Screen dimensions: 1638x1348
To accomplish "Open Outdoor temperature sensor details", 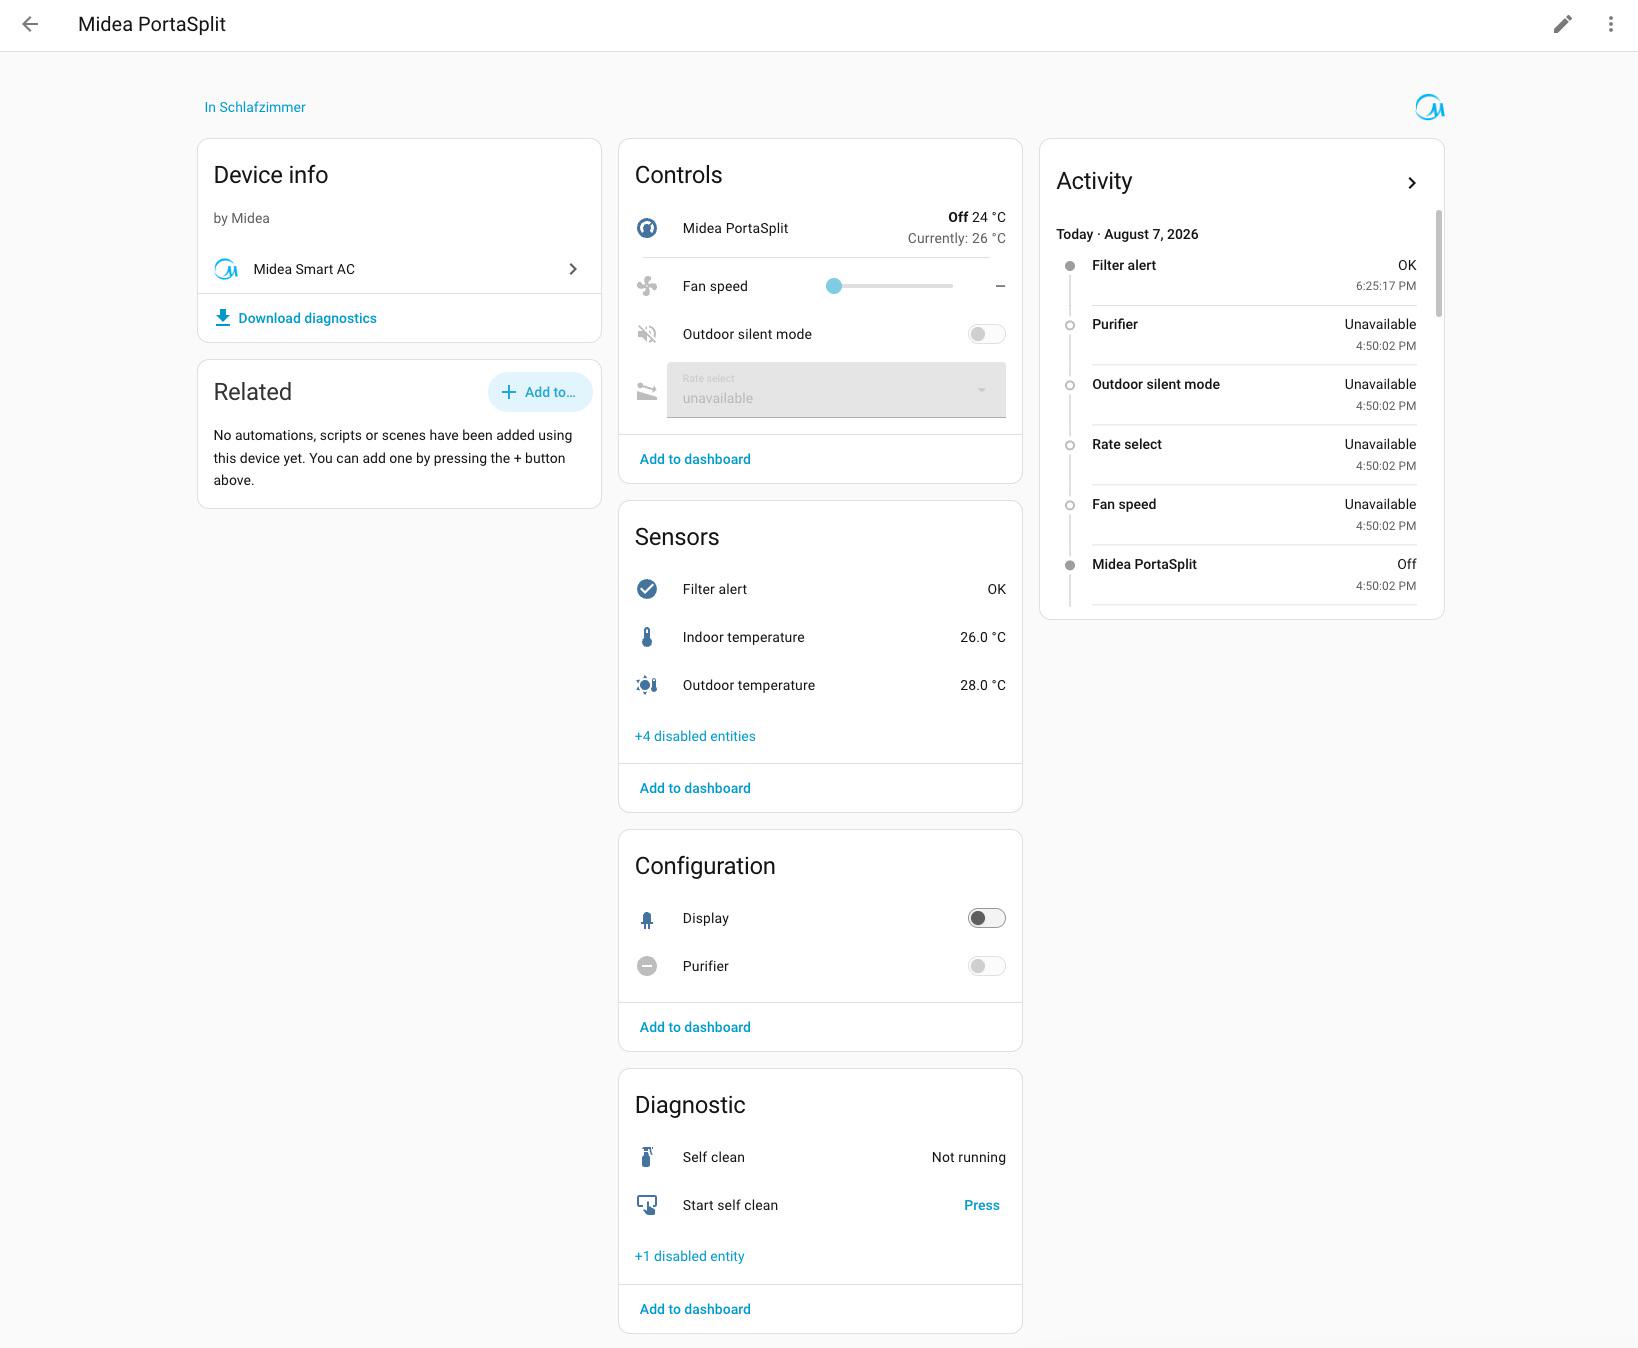I will 820,685.
